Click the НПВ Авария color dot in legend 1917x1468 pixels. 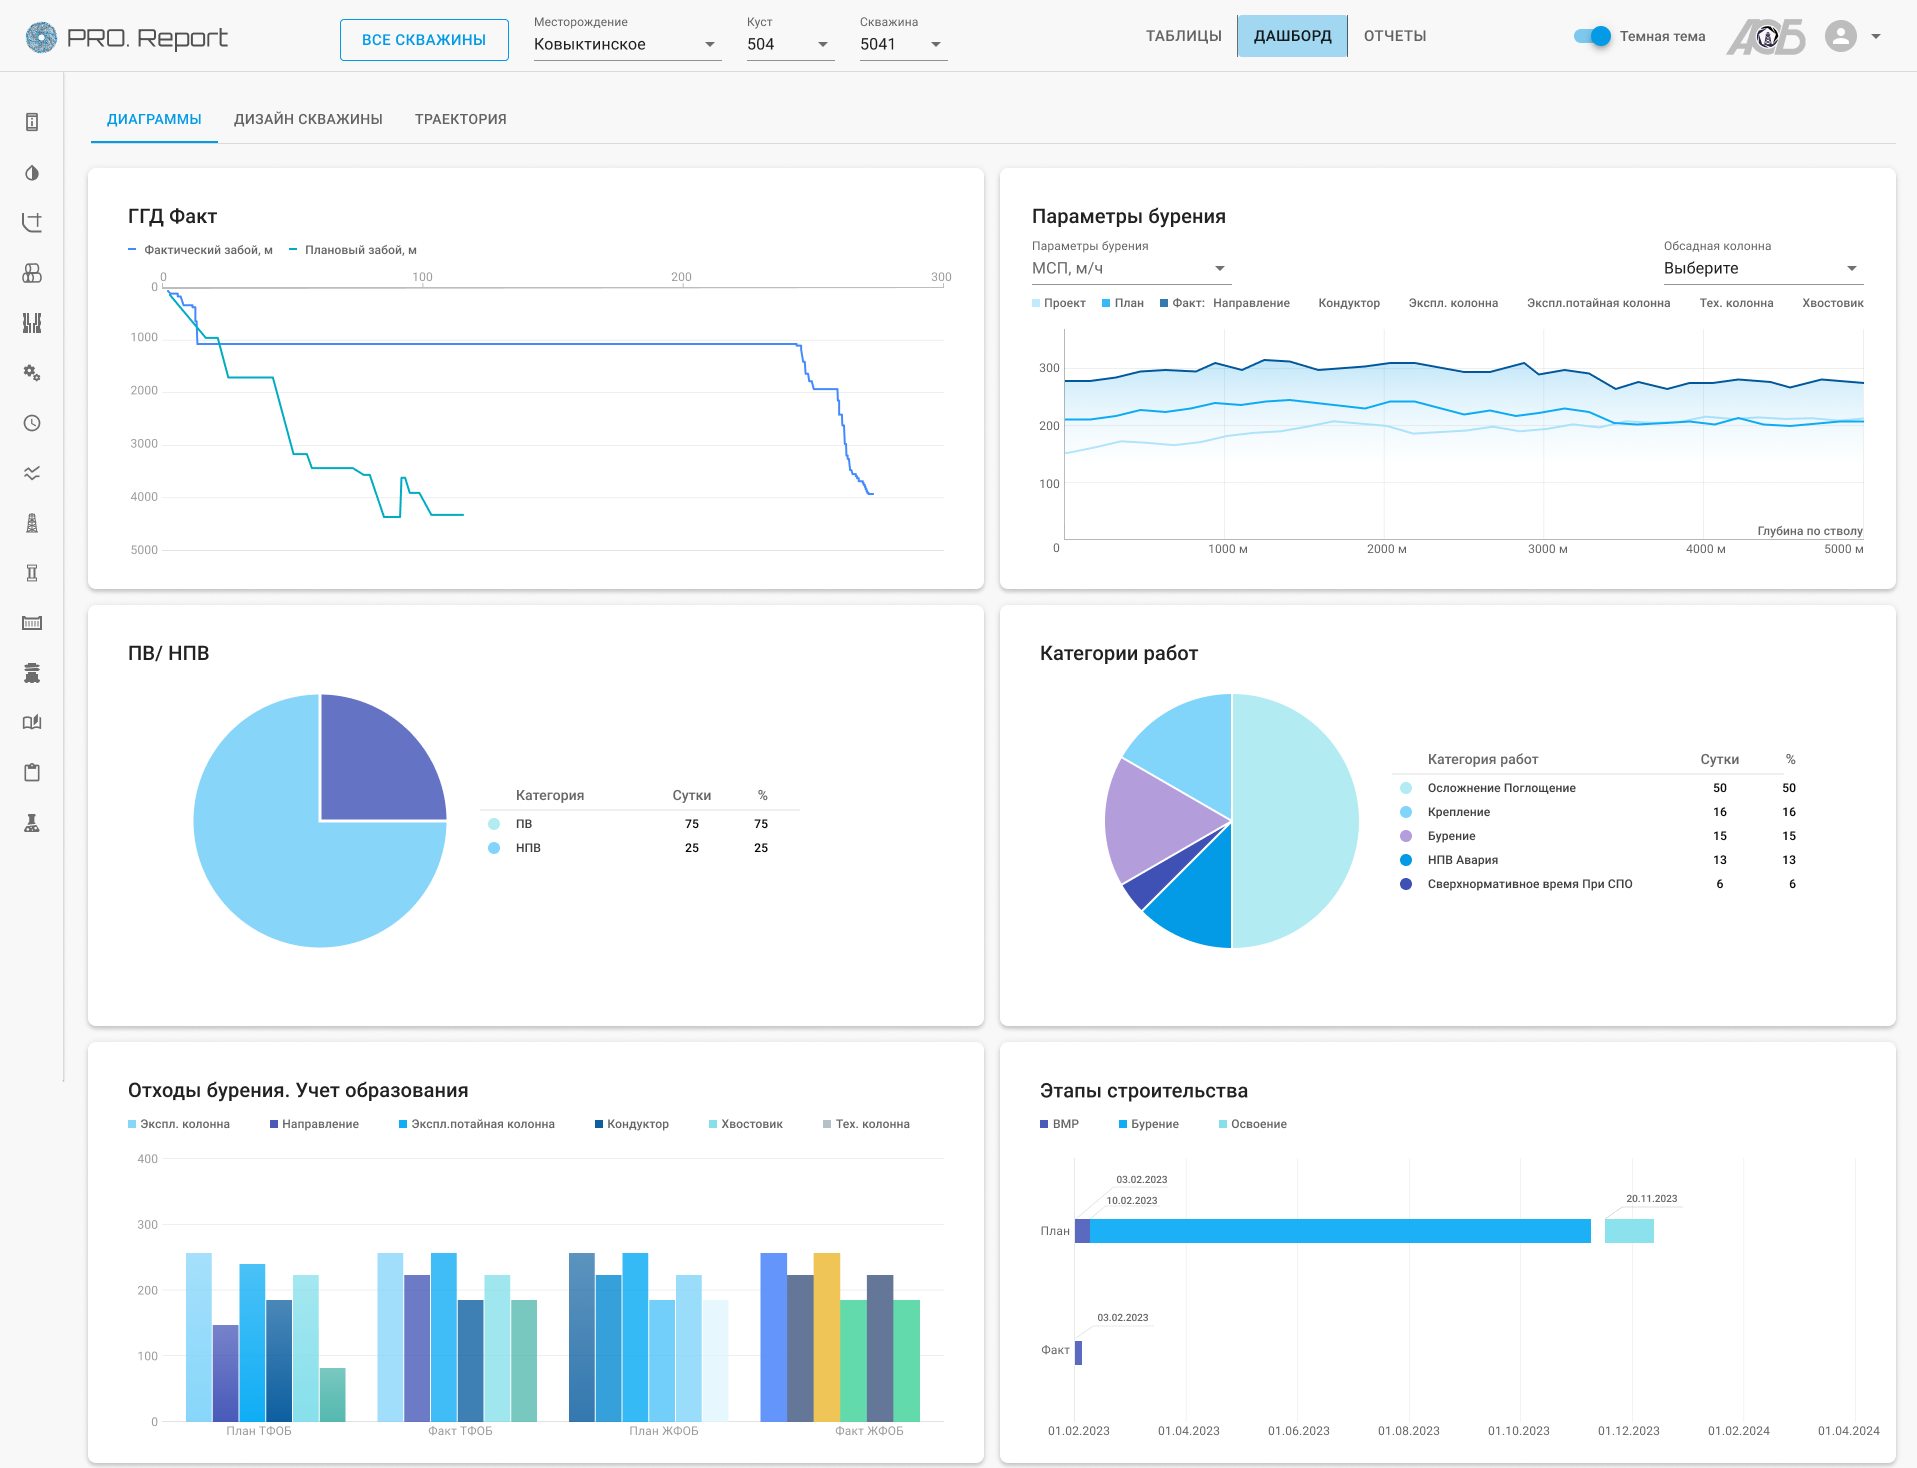coord(1406,860)
